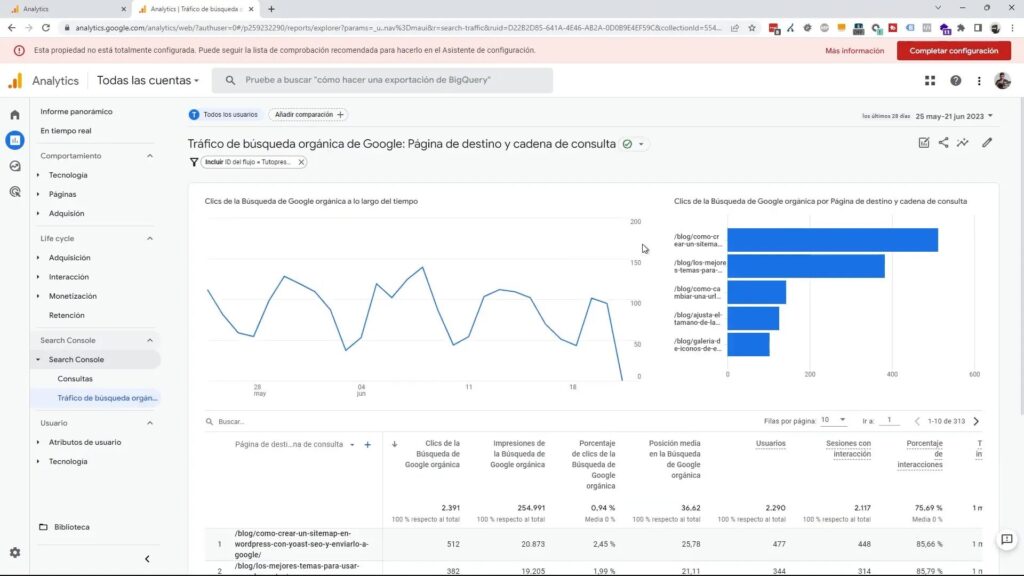Viewport: 1024px width, 576px height.
Task: Open Interacción in the sidebar
Action: click(69, 277)
